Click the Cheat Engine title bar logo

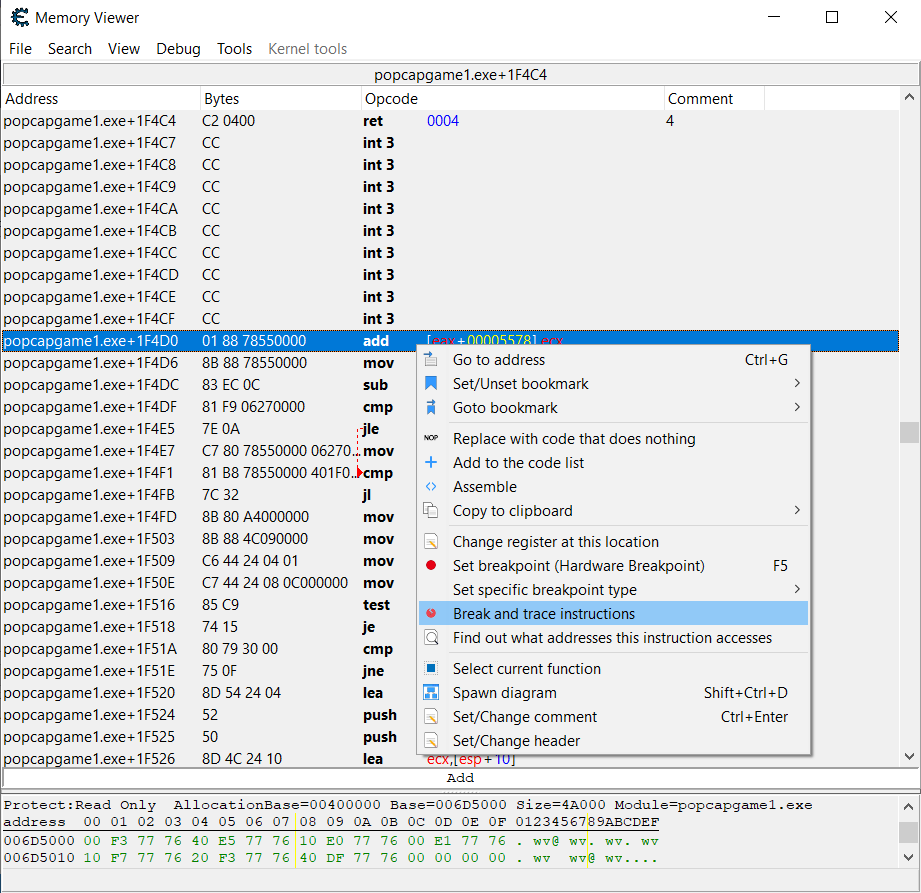tap(19, 18)
